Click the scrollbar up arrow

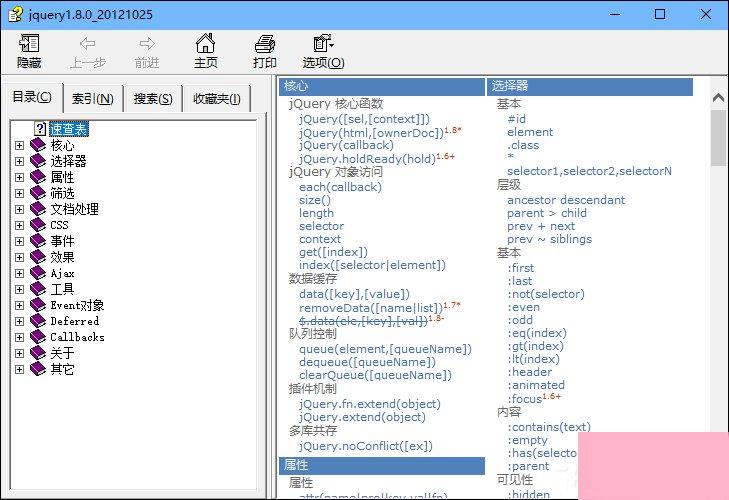[x=718, y=97]
